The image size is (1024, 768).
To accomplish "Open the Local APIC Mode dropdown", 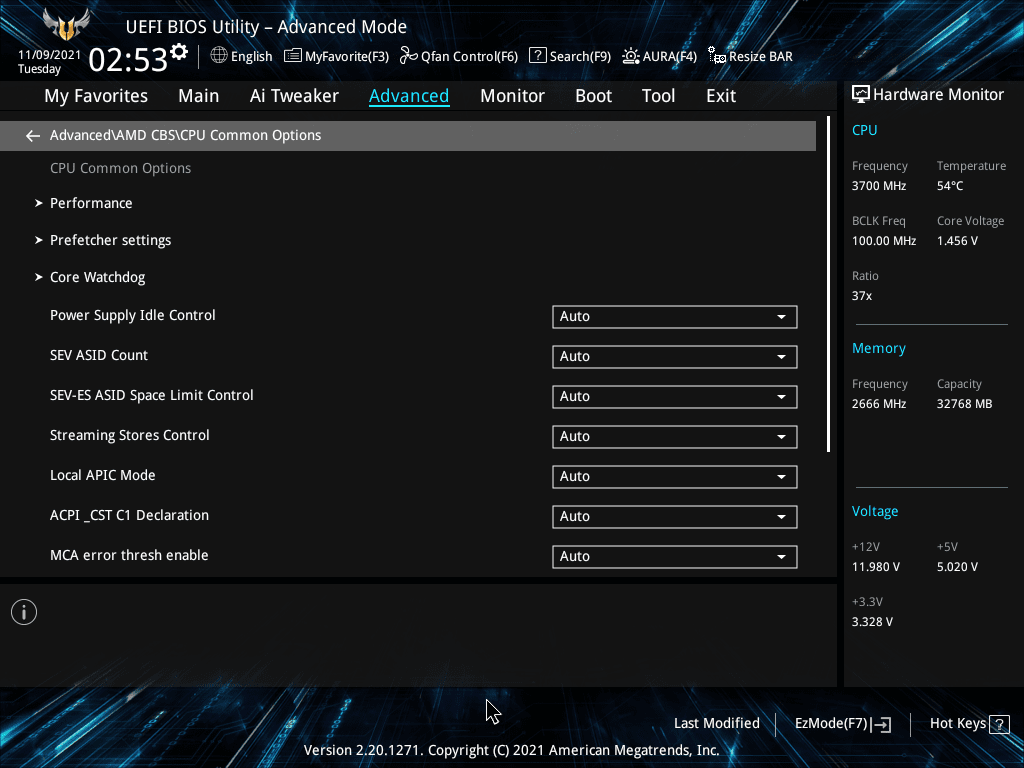I will (675, 477).
